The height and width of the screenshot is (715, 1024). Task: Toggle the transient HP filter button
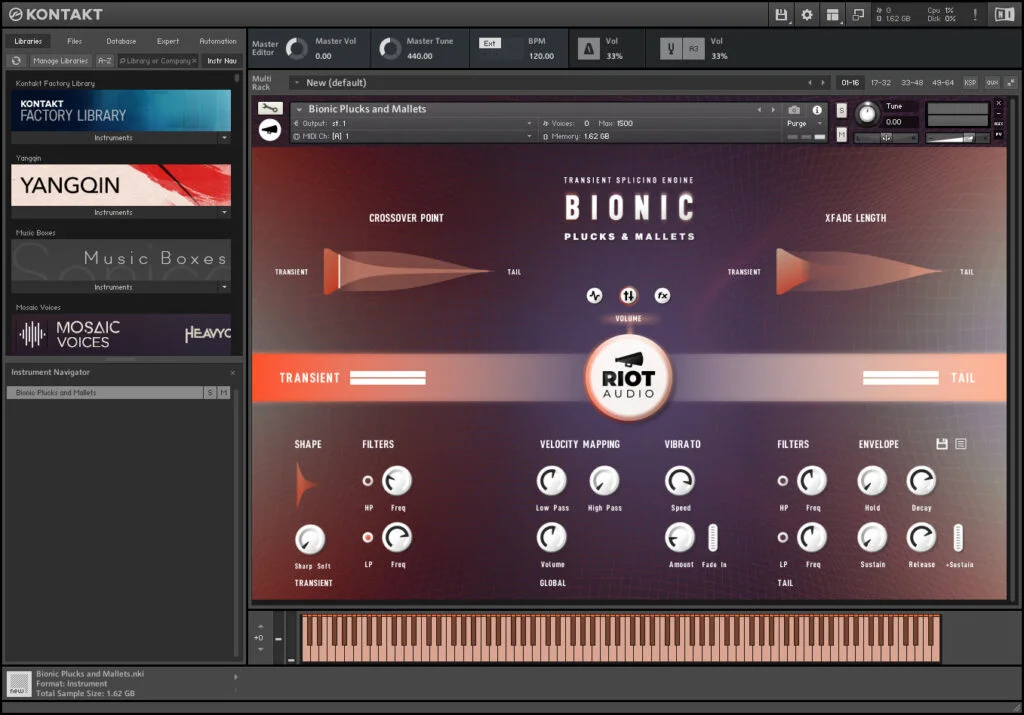(368, 481)
